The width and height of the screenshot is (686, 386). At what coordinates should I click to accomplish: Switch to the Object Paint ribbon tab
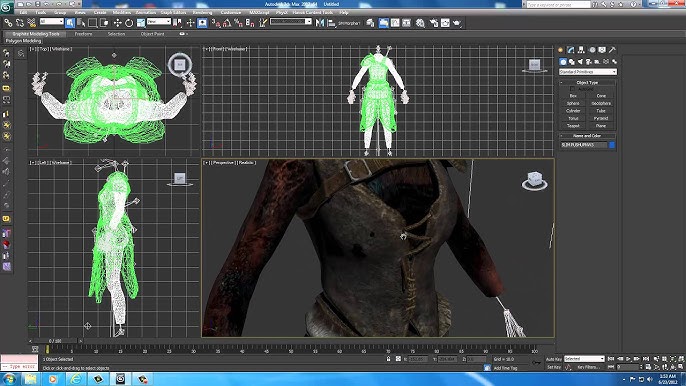tap(152, 34)
